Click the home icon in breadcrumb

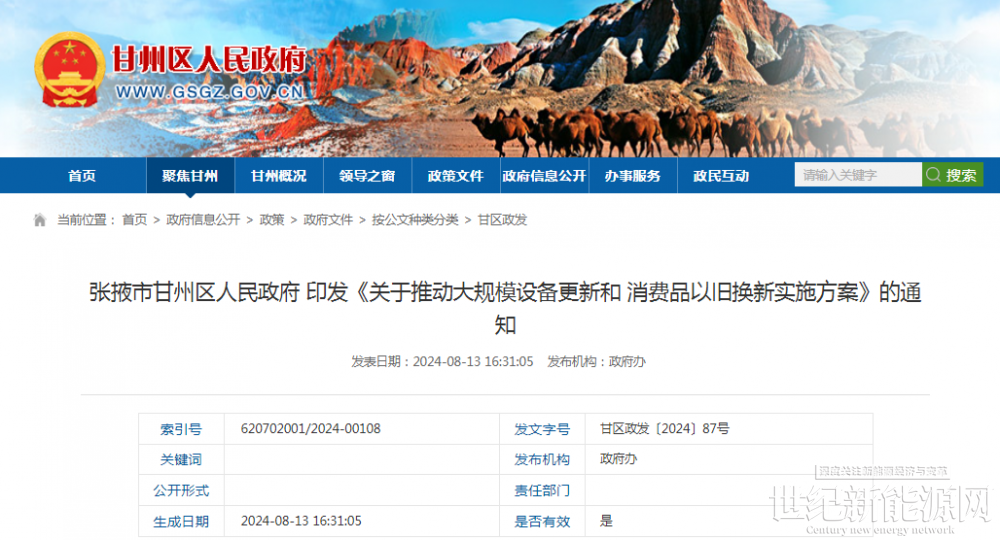(x=40, y=220)
